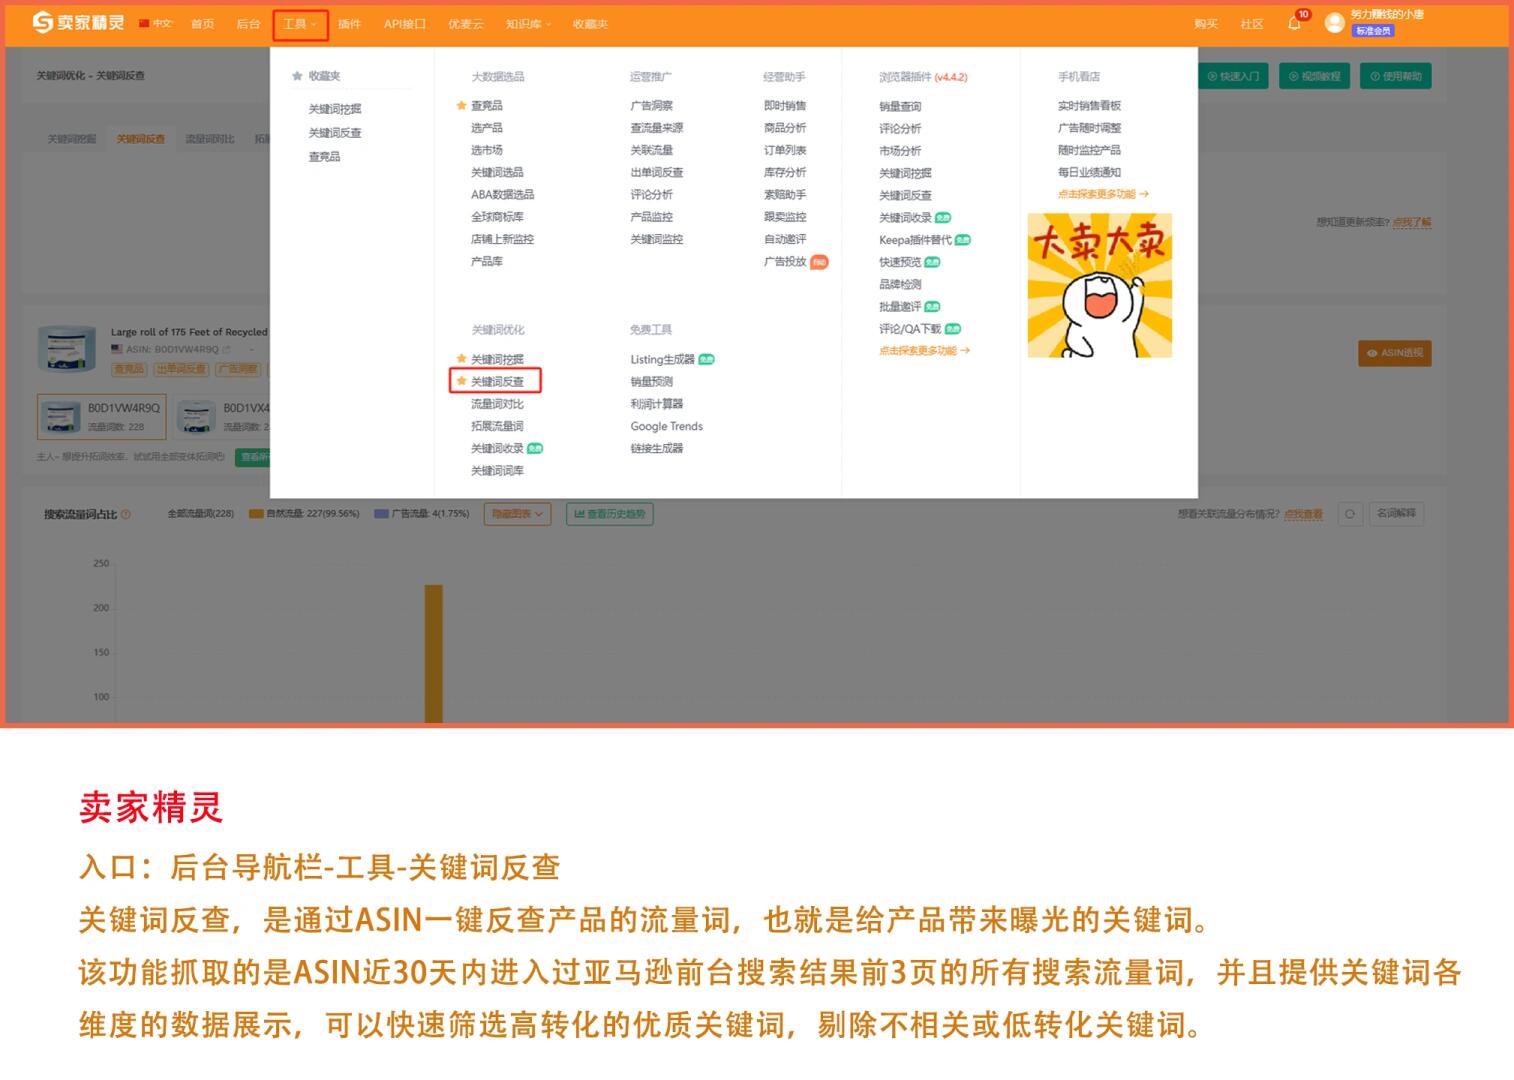Select Listing生成器 under 免费工具
Screen dimensions: 1514x1080
point(662,359)
